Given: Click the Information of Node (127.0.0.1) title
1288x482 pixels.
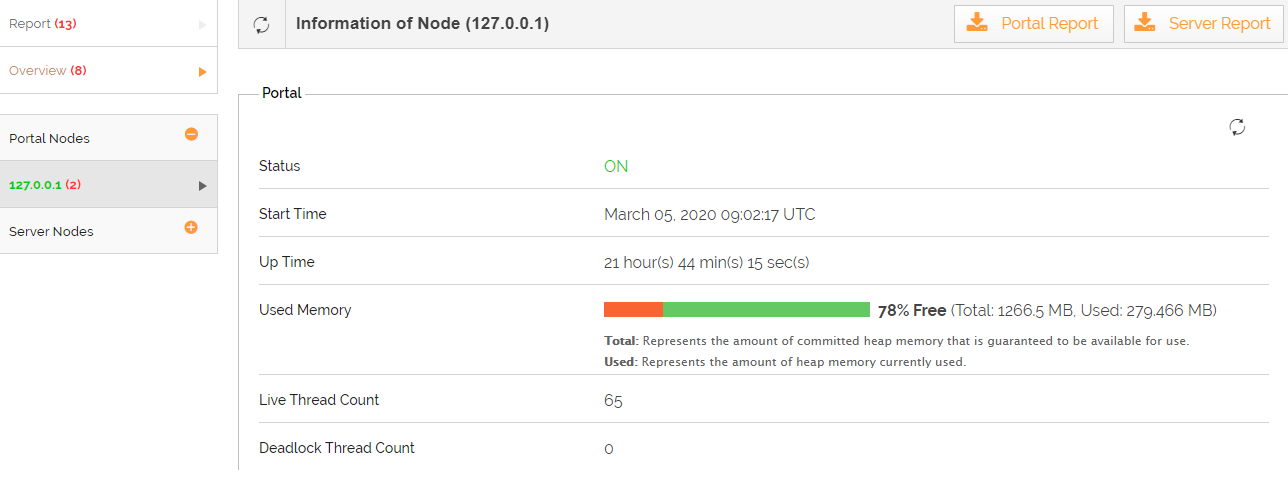Looking at the screenshot, I should click(x=422, y=24).
